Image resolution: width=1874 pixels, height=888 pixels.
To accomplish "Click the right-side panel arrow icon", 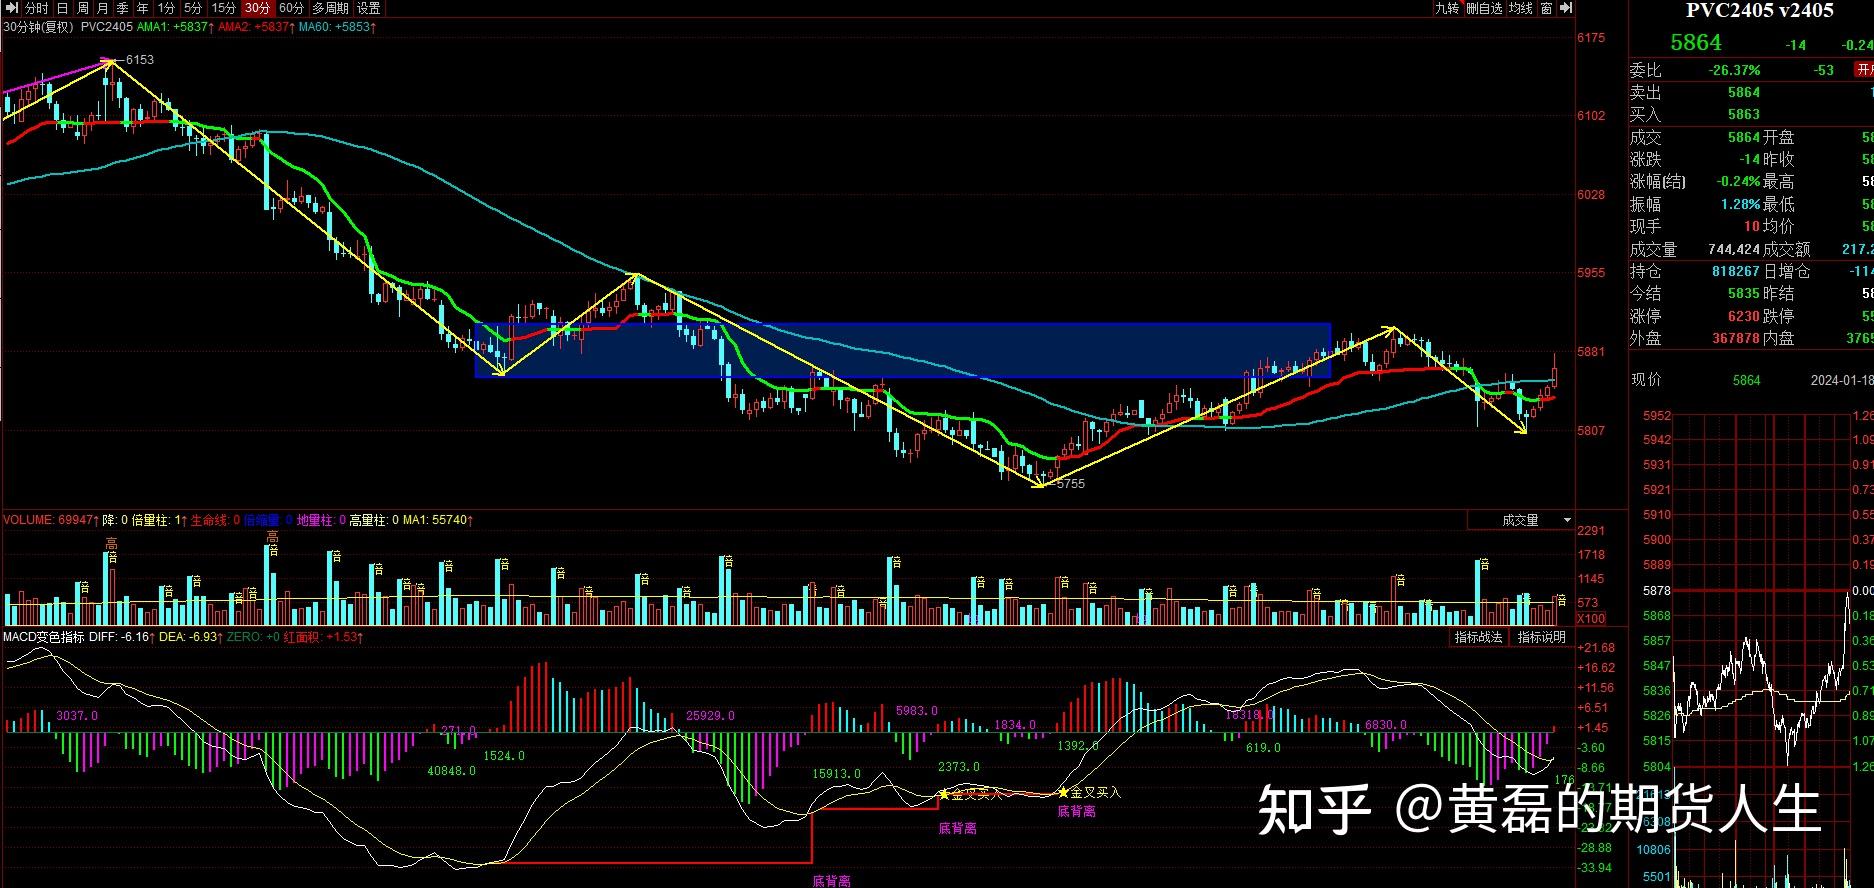I will [1566, 8].
